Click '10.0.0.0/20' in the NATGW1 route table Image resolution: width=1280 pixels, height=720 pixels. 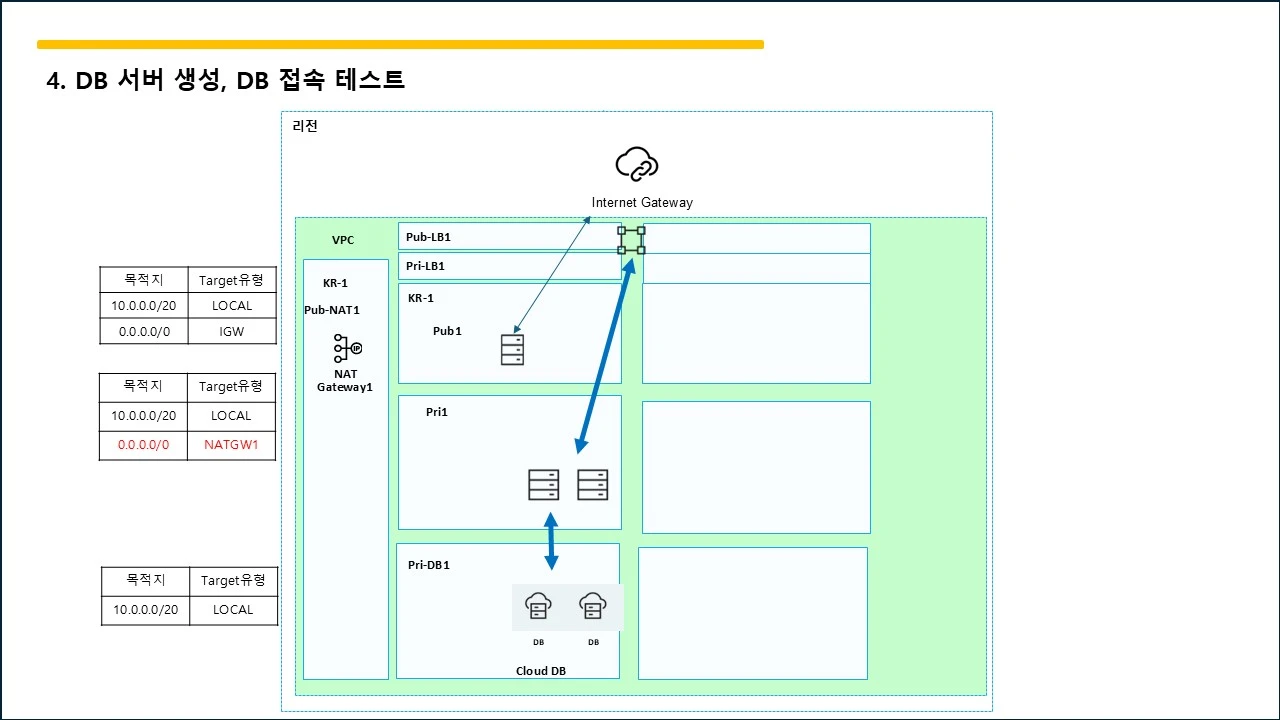[144, 416]
